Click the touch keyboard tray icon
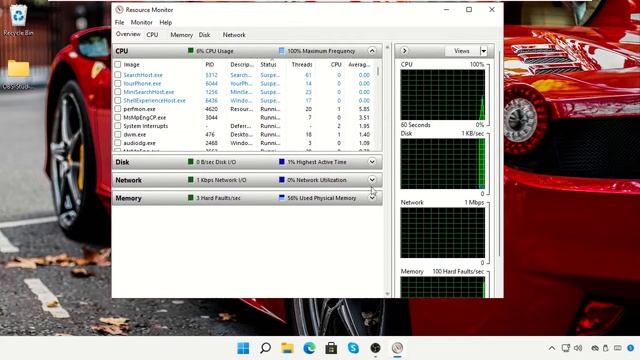 618,348
